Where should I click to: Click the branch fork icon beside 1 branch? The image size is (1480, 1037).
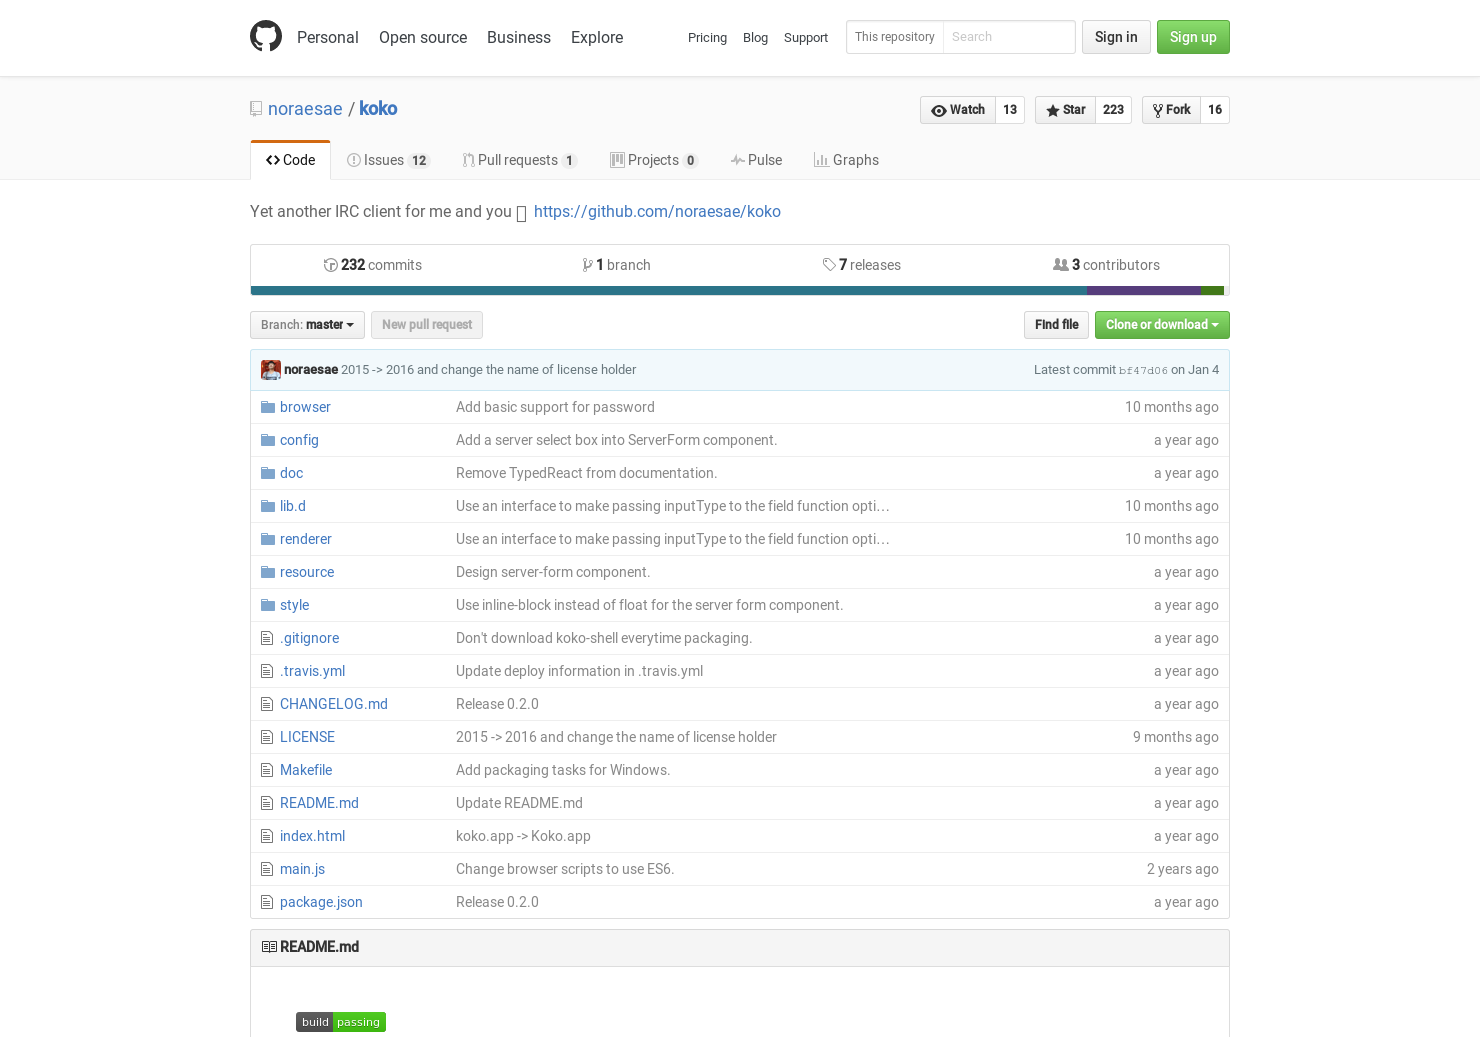click(x=587, y=265)
